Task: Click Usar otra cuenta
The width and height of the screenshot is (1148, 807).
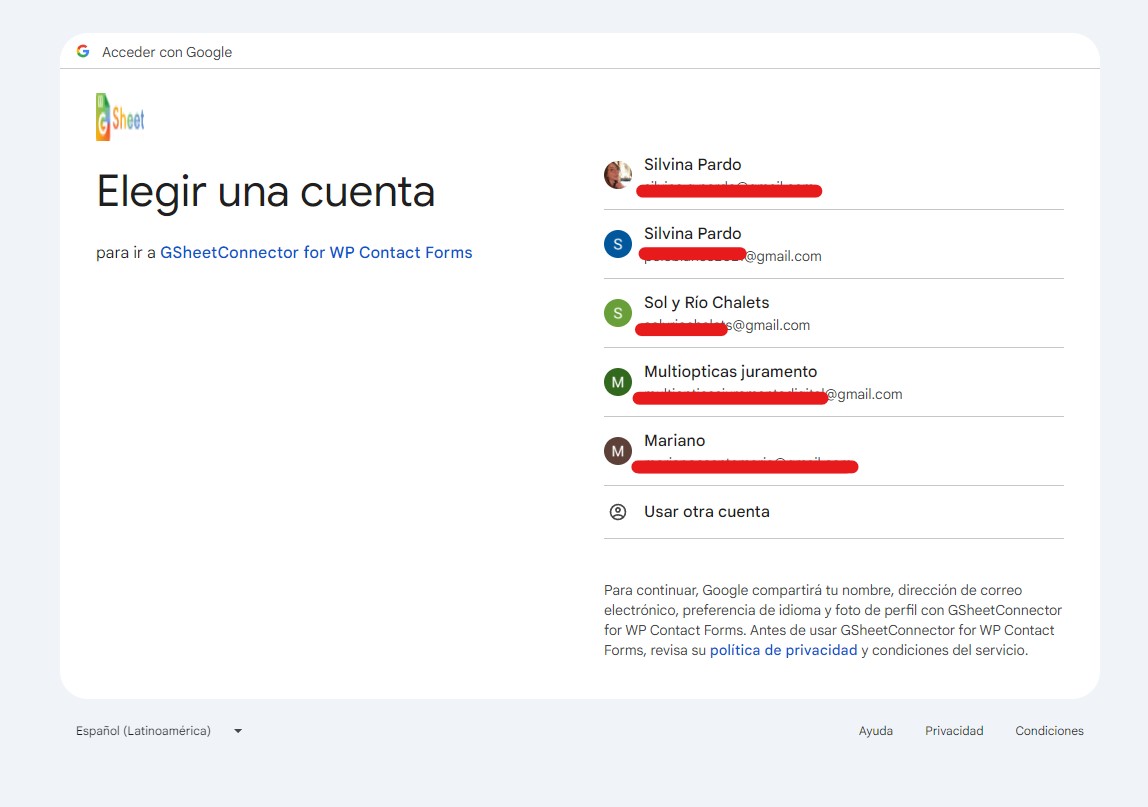Action: [833, 512]
